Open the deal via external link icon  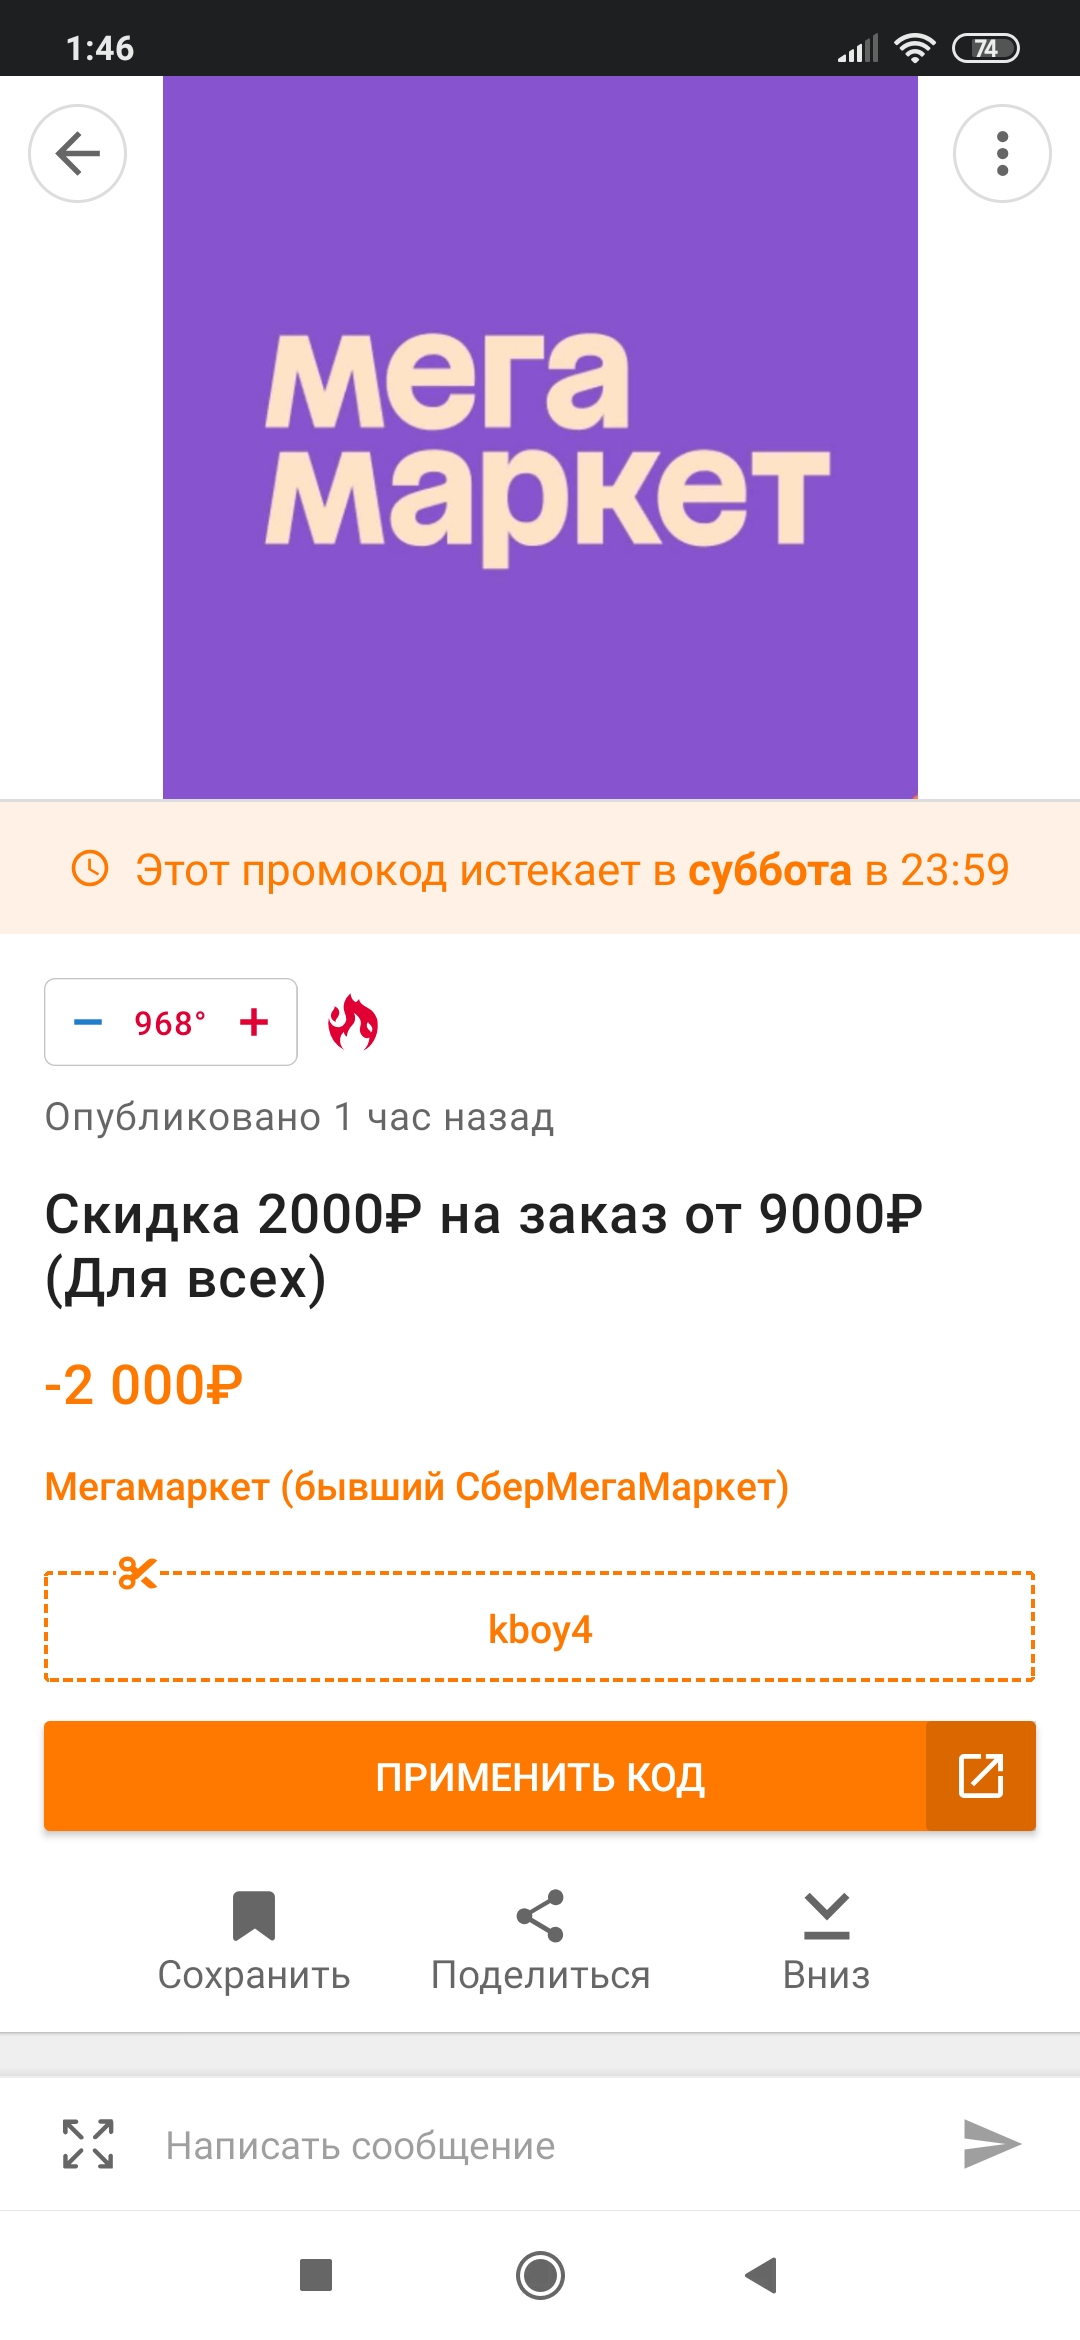point(980,1776)
